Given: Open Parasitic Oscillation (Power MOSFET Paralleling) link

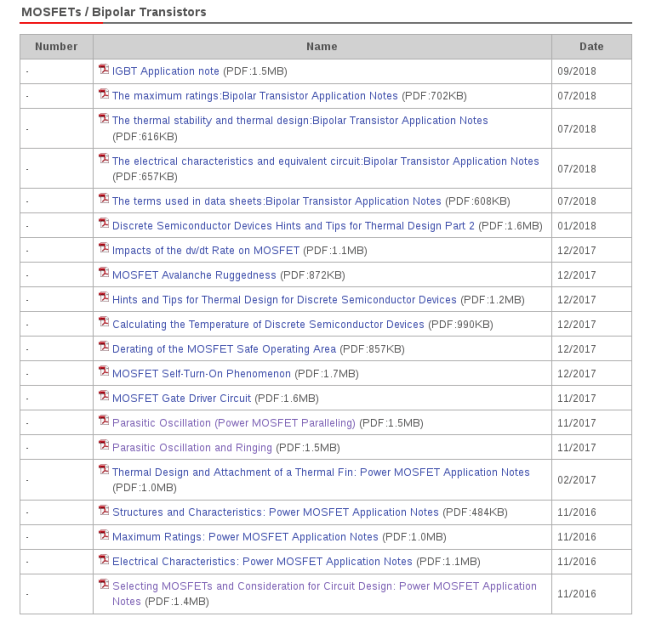Looking at the screenshot, I should click(x=233, y=423).
